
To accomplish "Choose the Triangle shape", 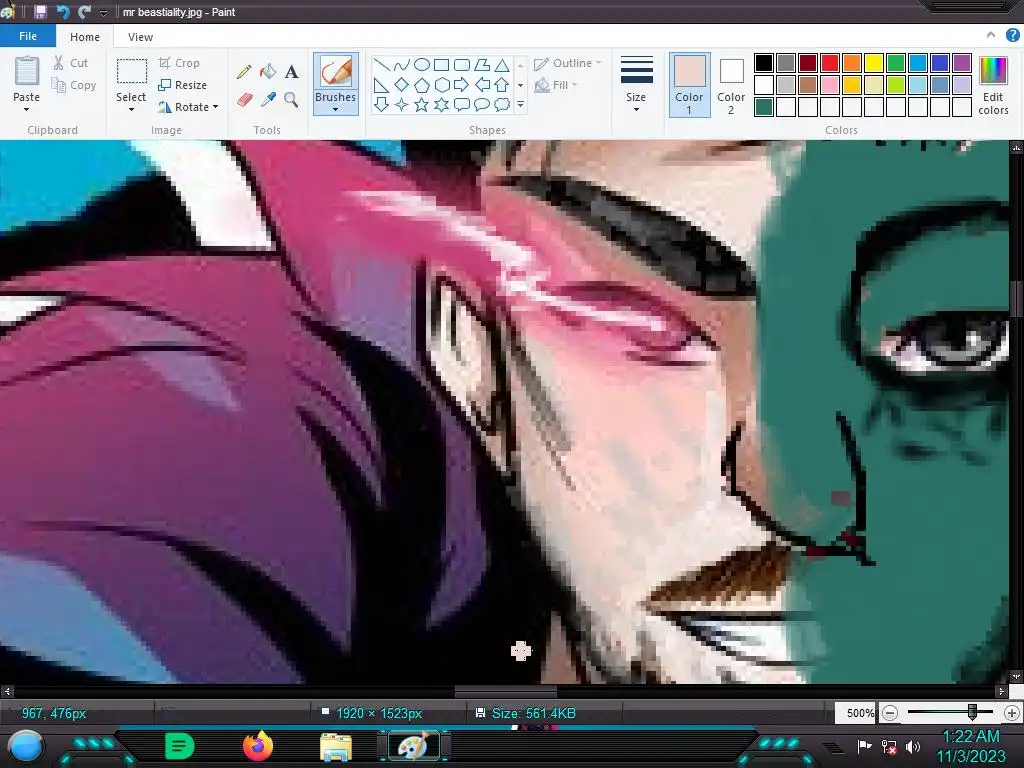I will tap(502, 65).
